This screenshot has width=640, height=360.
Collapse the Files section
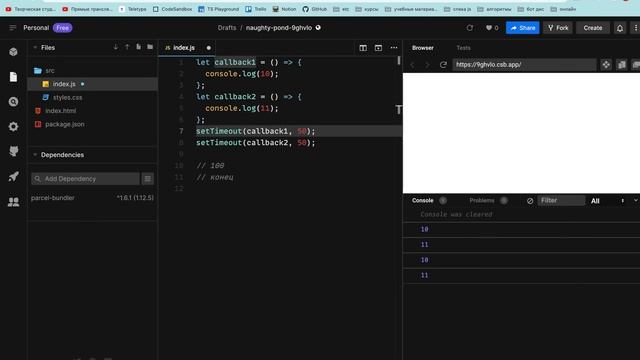point(35,47)
